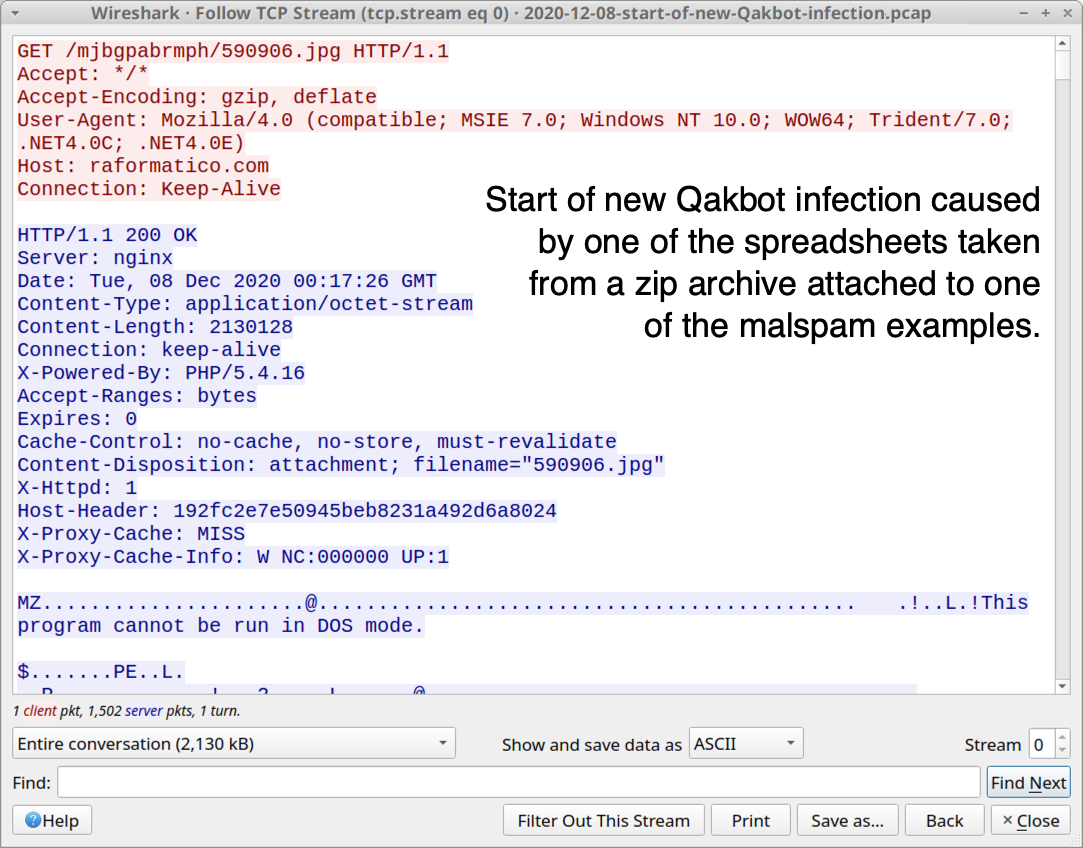Click the Connection: Keep-Alive request line

(x=148, y=189)
